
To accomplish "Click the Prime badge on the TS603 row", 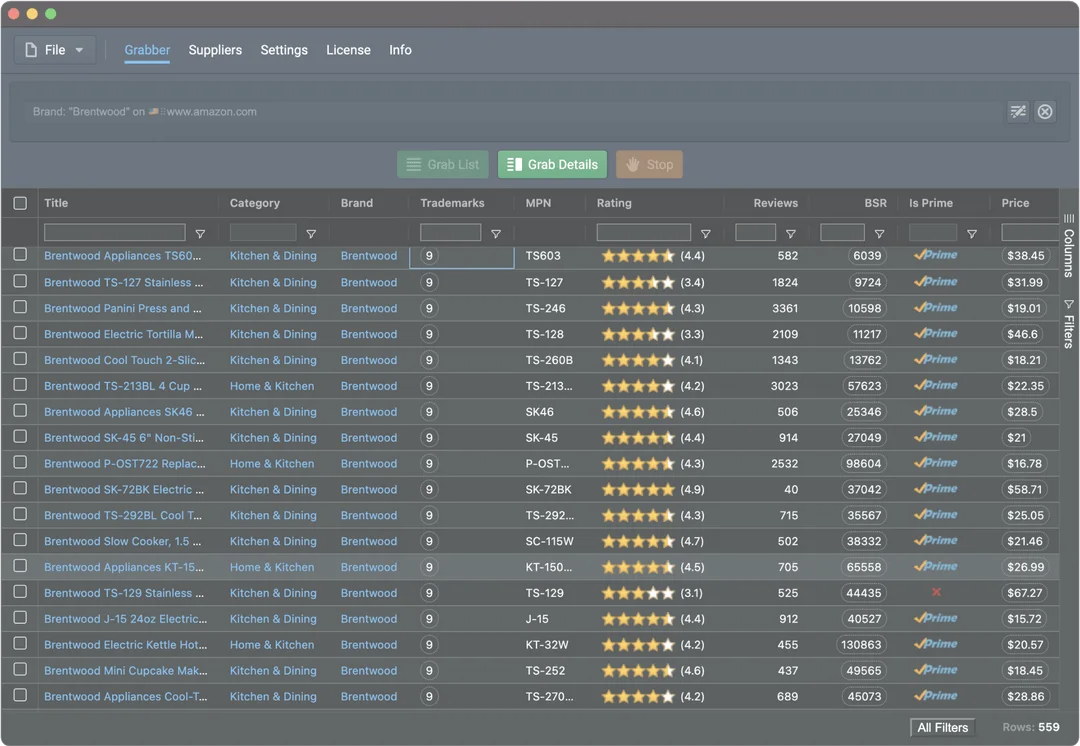I will [x=934, y=255].
